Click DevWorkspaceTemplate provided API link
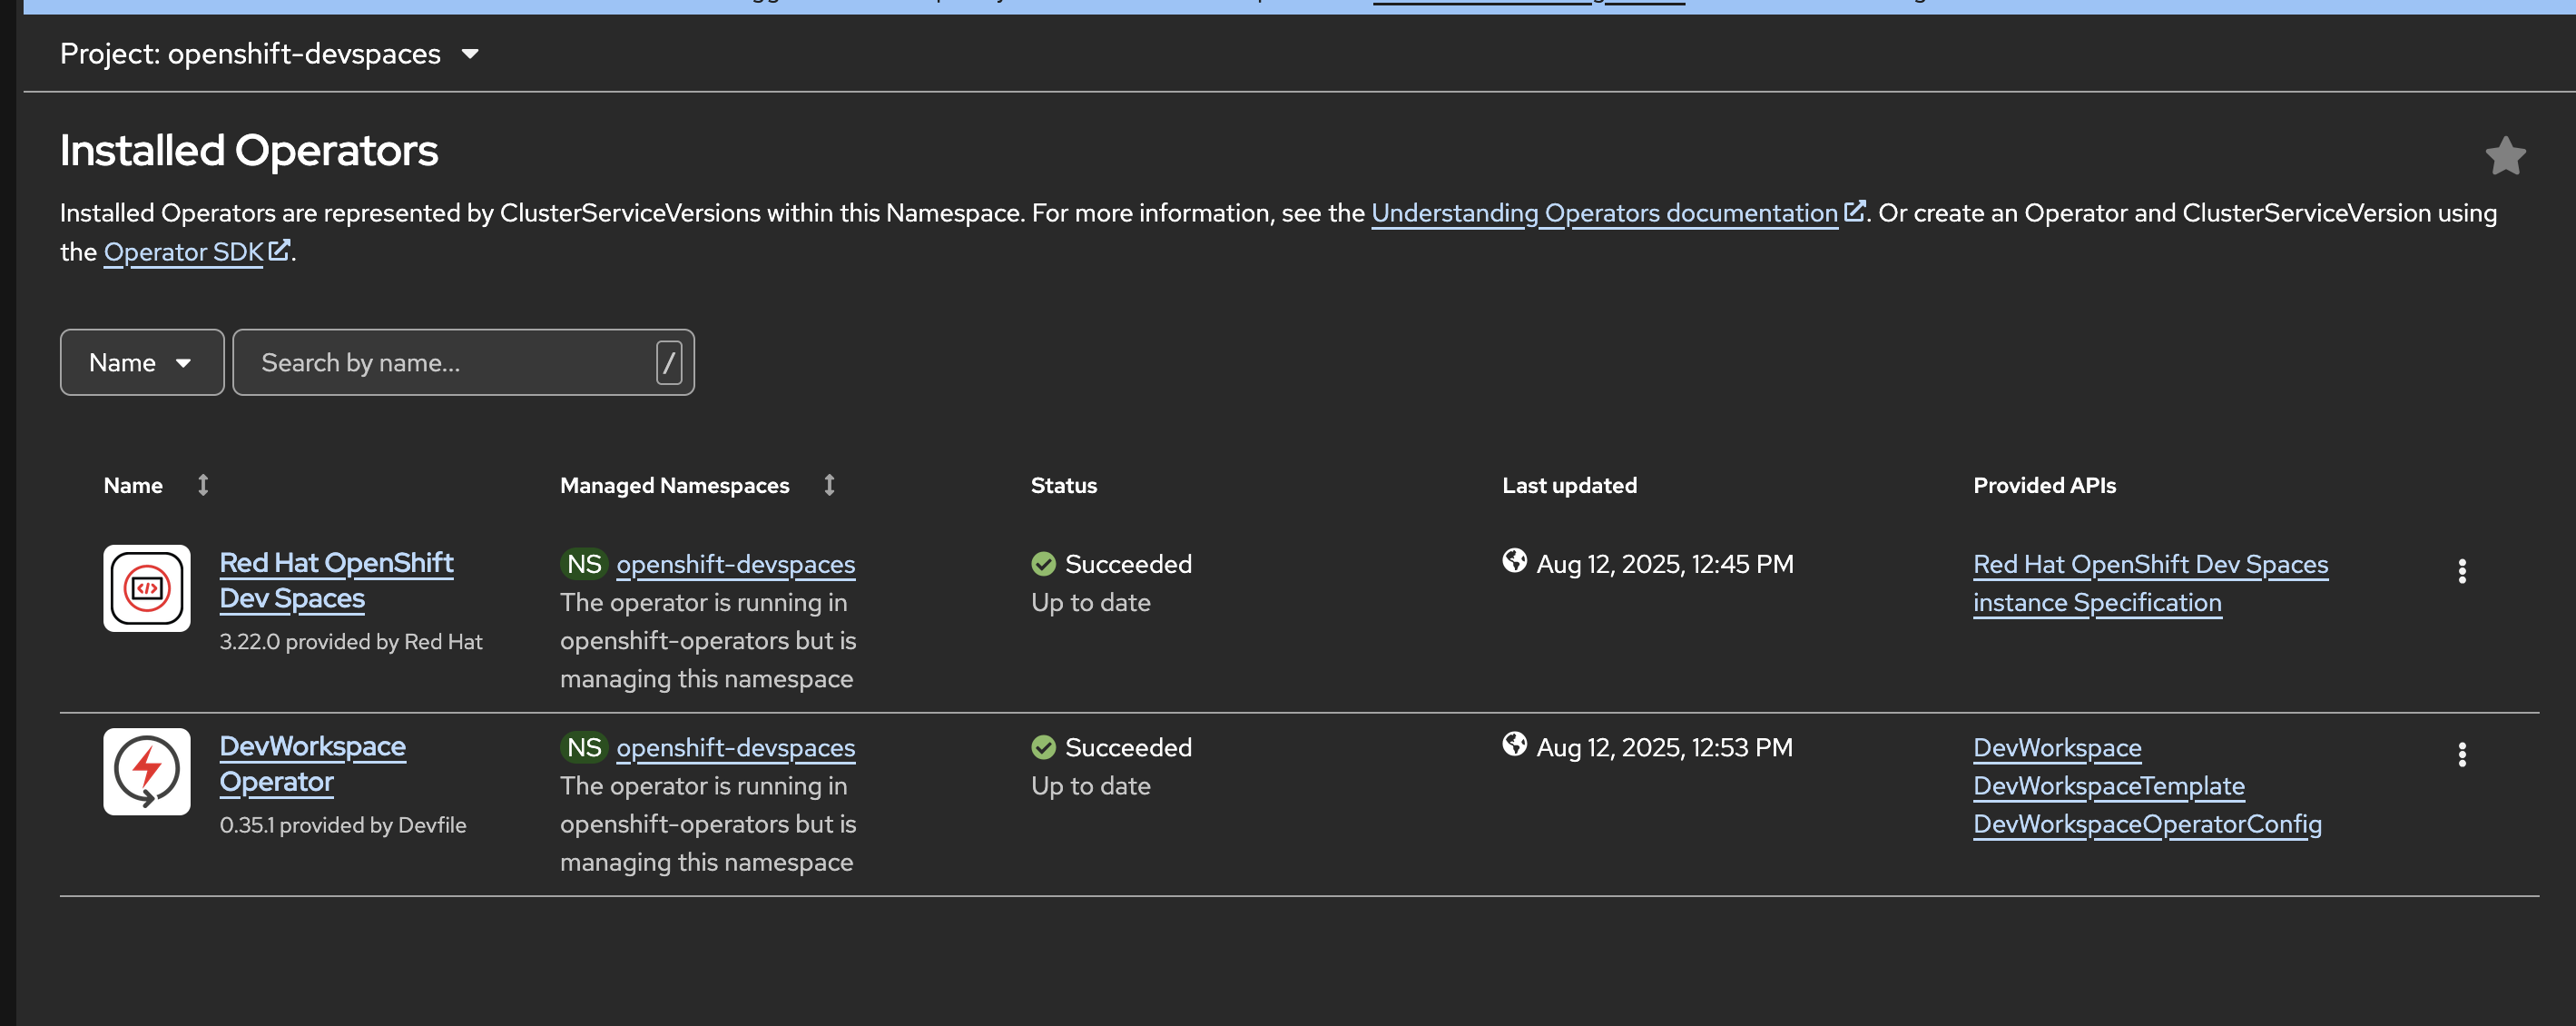Viewport: 2576px width, 1026px height. click(x=2108, y=786)
